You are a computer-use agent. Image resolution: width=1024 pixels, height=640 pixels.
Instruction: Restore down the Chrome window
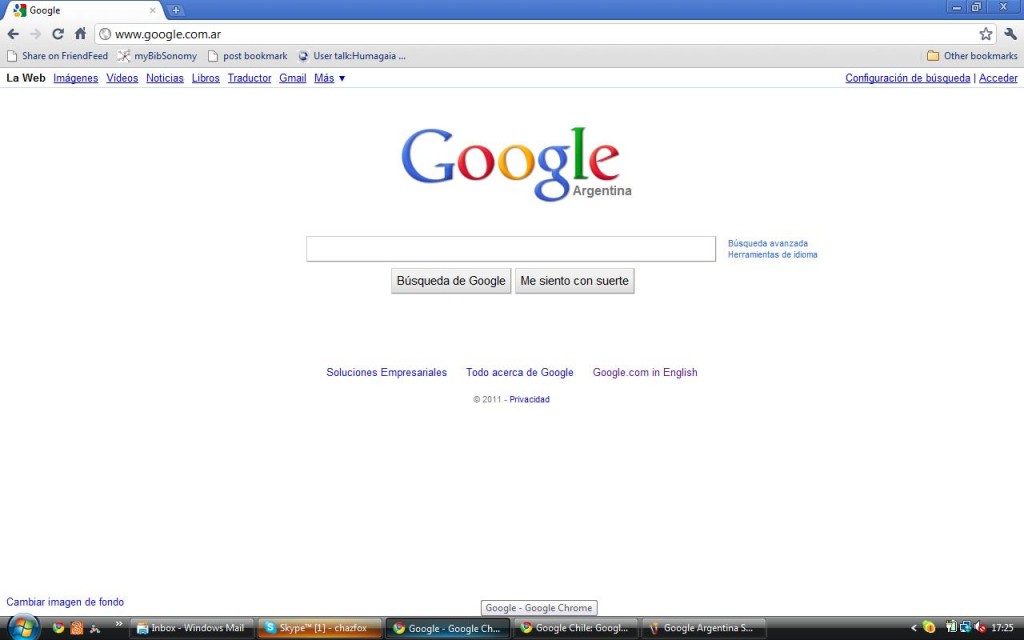click(x=976, y=7)
